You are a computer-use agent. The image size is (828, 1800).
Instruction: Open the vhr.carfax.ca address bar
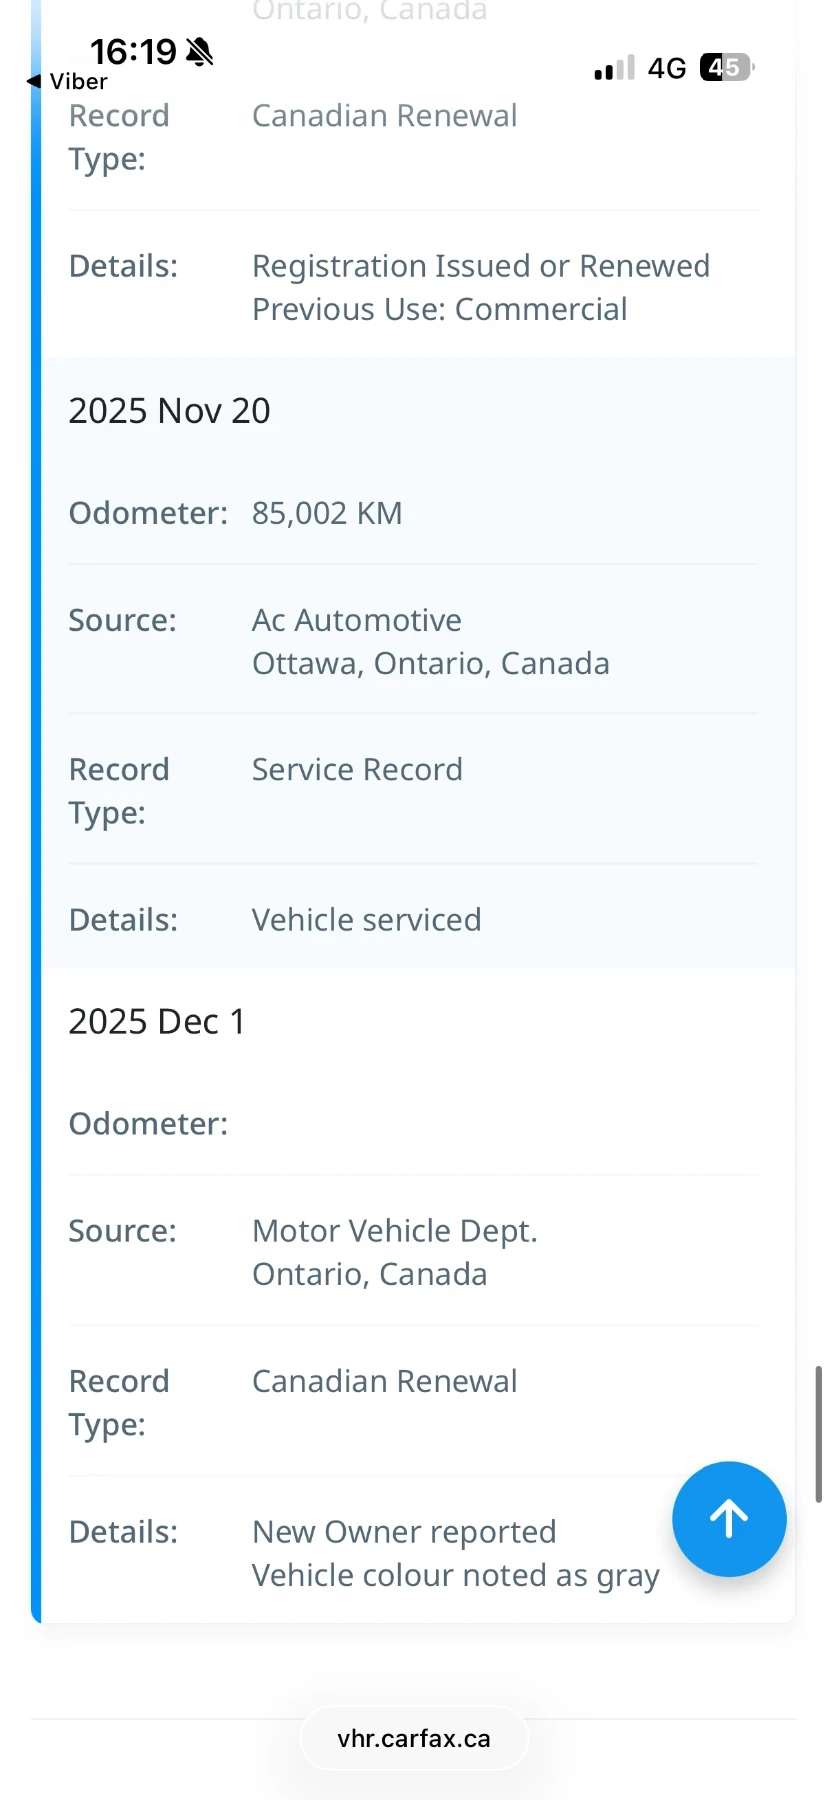[414, 1739]
